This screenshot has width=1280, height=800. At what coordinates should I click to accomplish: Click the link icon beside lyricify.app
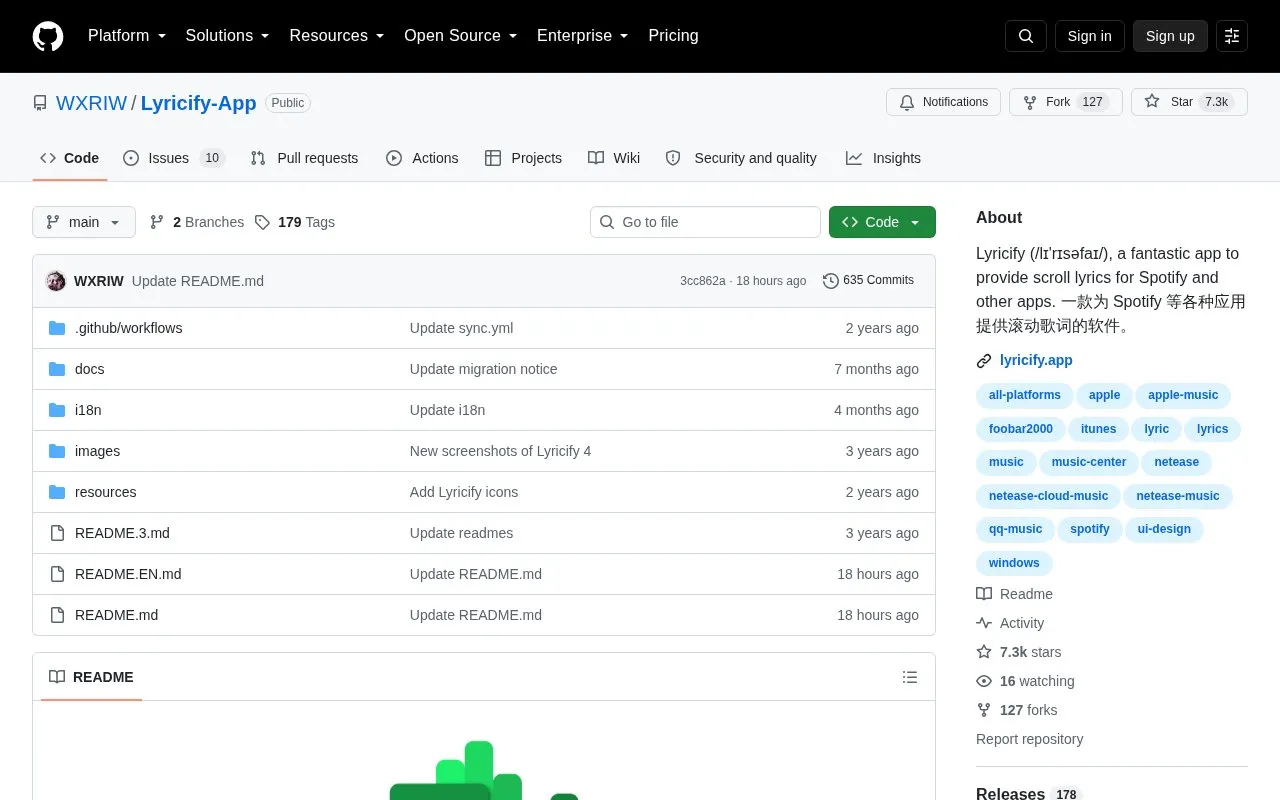(x=984, y=361)
